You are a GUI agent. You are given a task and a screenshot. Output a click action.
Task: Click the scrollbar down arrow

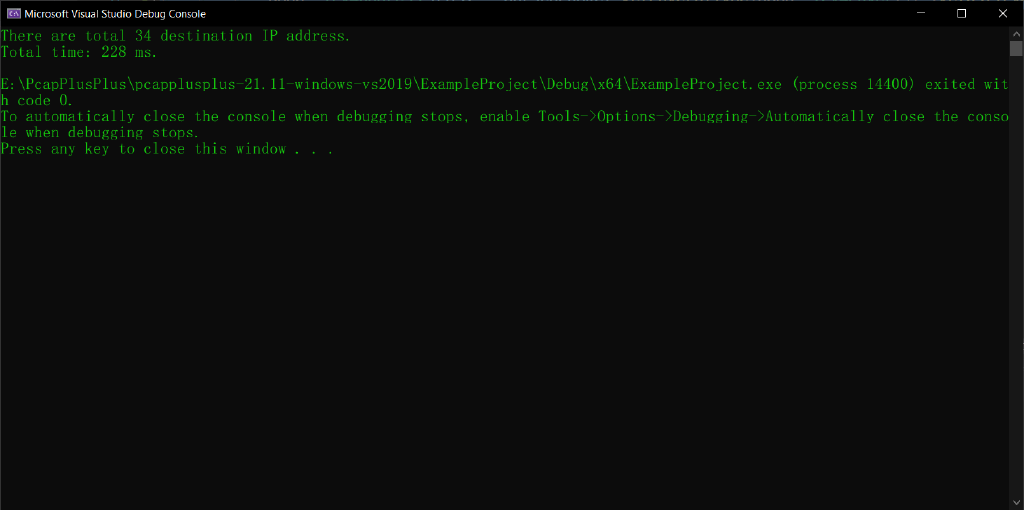(x=1016, y=502)
